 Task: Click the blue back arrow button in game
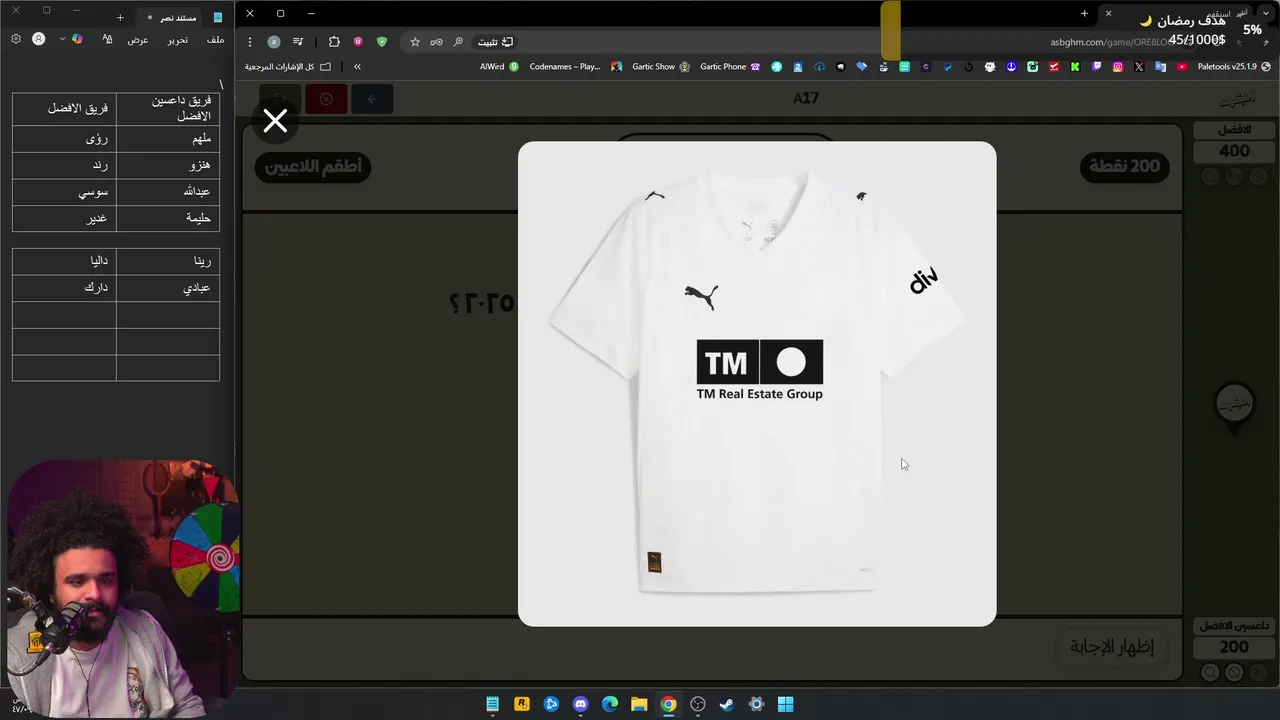point(372,99)
